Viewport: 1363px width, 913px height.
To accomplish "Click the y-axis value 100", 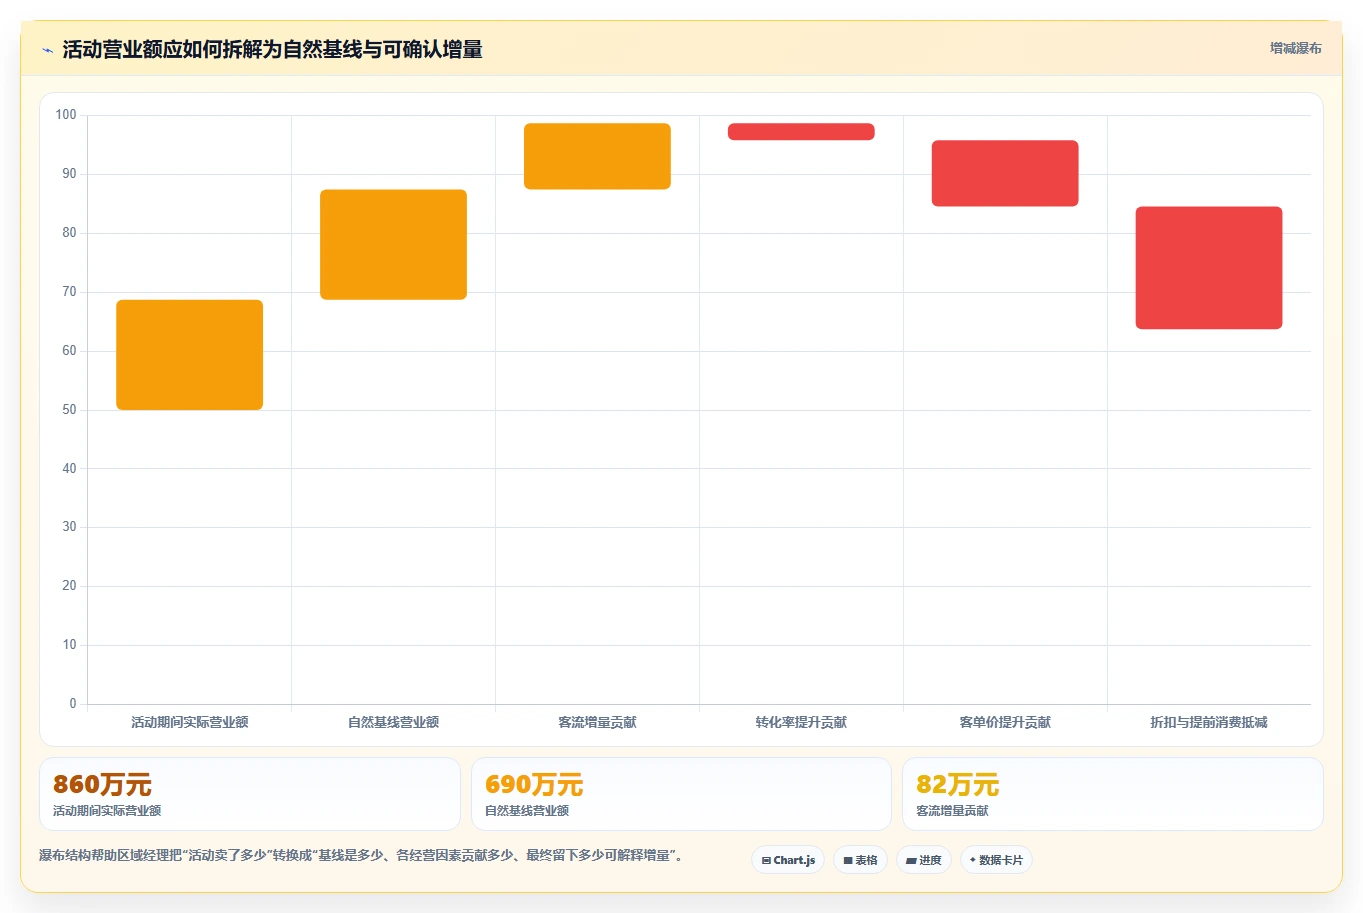I will point(66,115).
